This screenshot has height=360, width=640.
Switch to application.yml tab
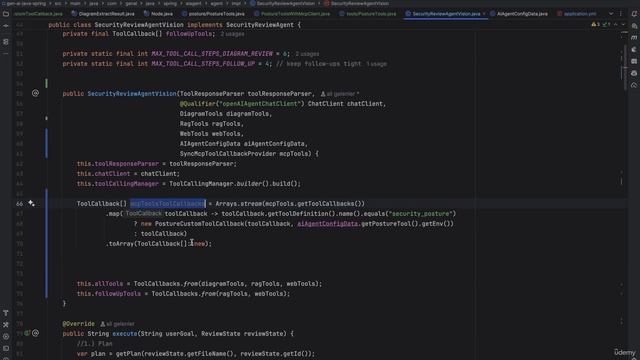click(576, 14)
